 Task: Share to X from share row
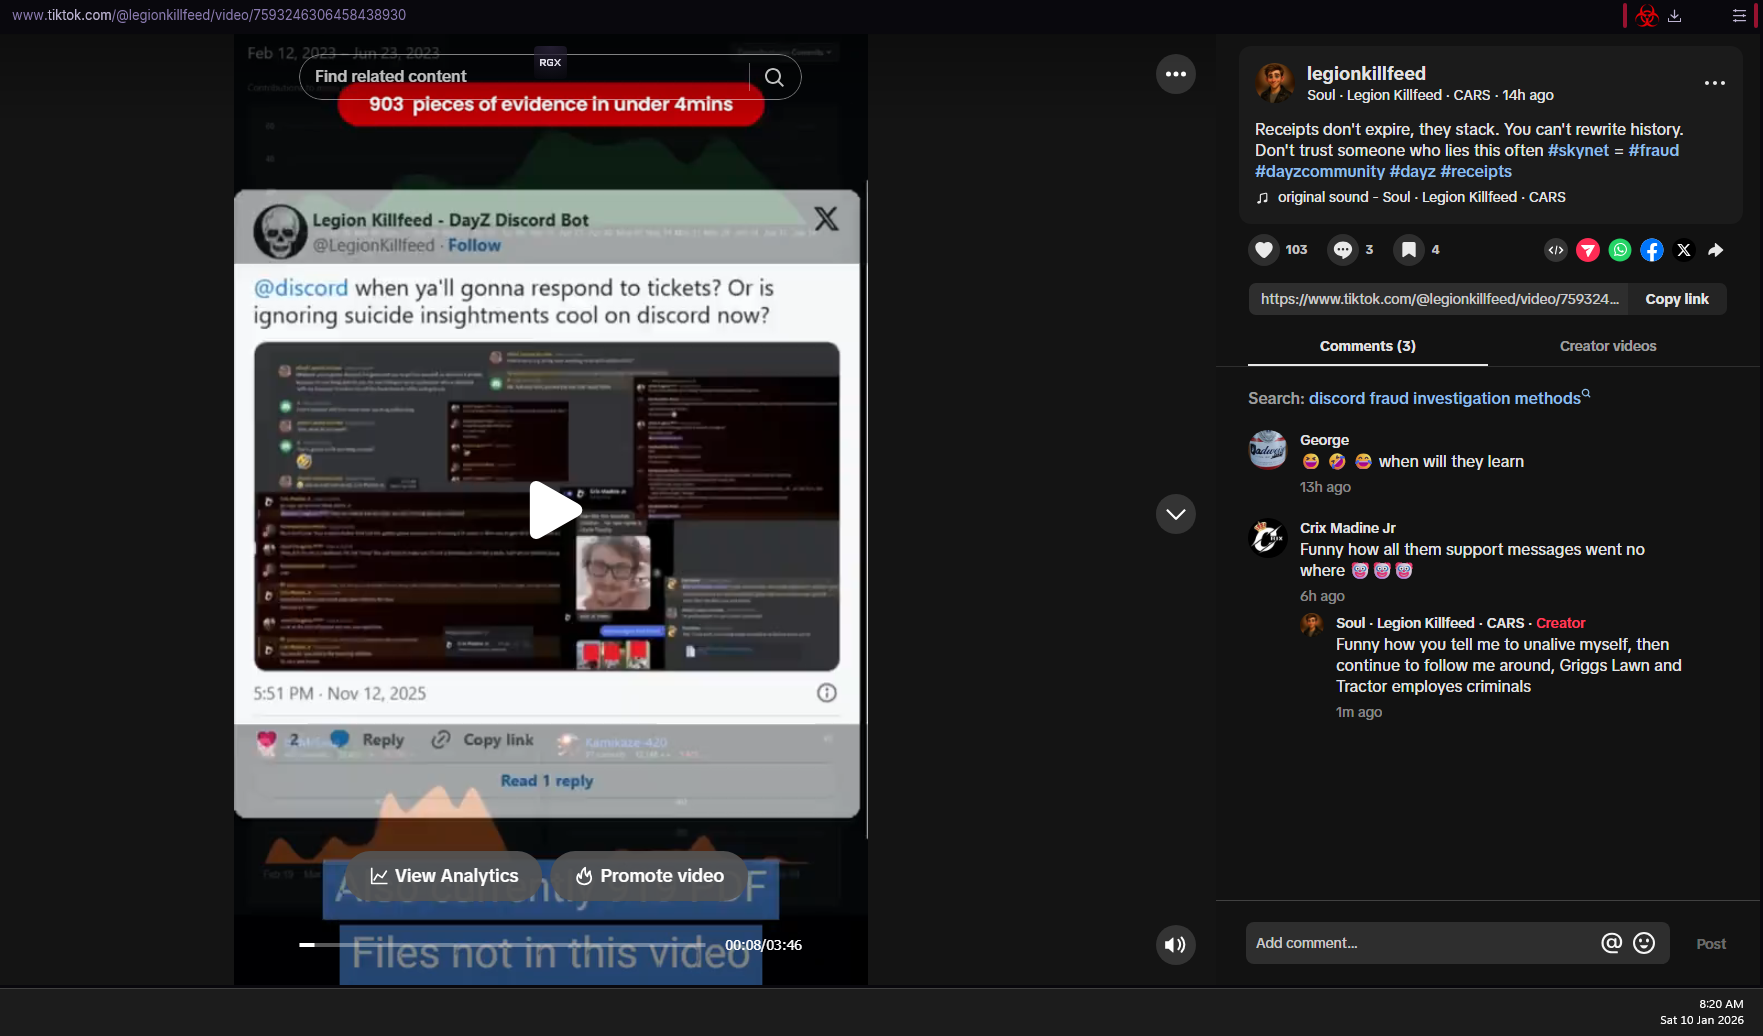1684,250
